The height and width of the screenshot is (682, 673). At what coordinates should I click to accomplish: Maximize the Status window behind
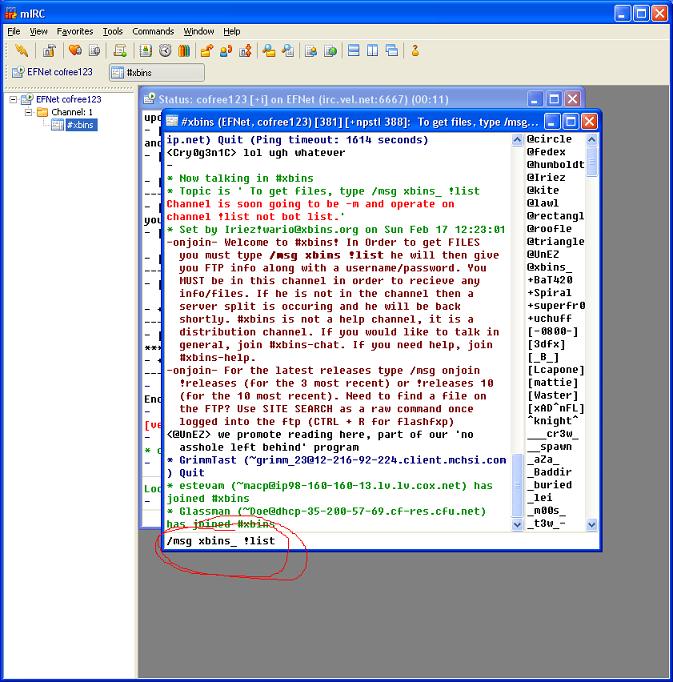(554, 99)
